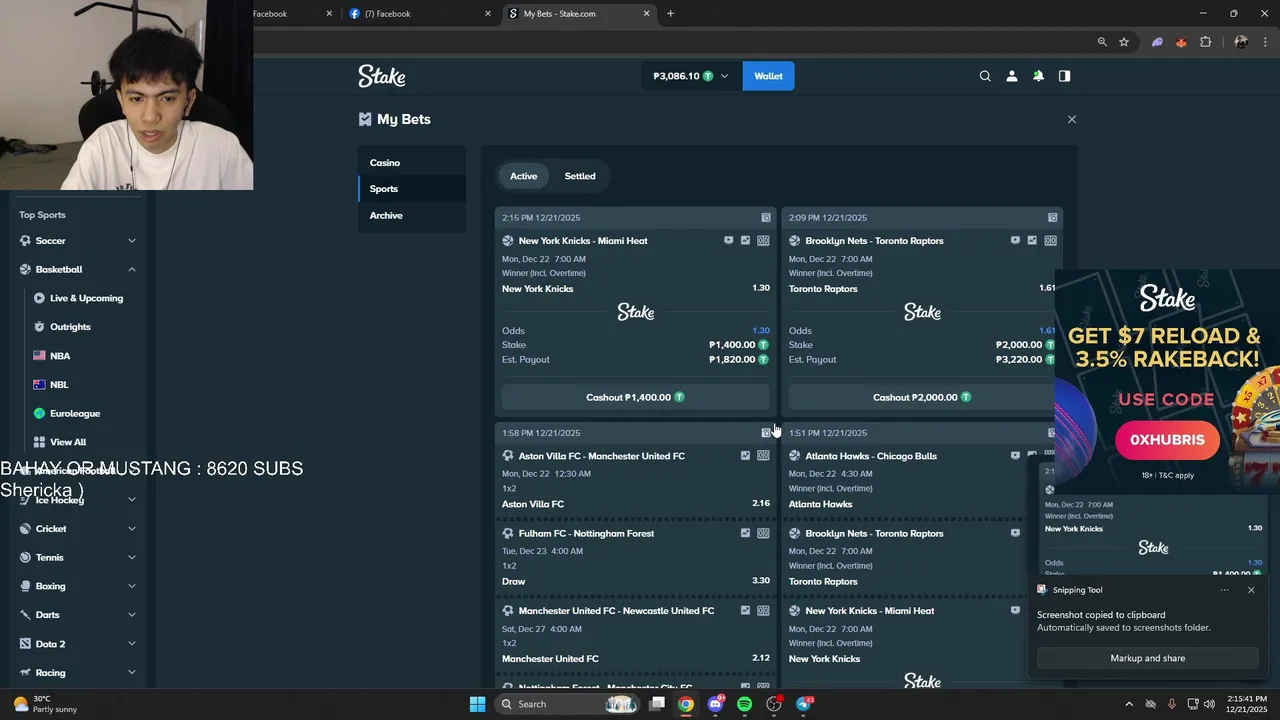Image resolution: width=1280 pixels, height=720 pixels.
Task: Select Sports in My Bets menu
Action: pos(412,189)
